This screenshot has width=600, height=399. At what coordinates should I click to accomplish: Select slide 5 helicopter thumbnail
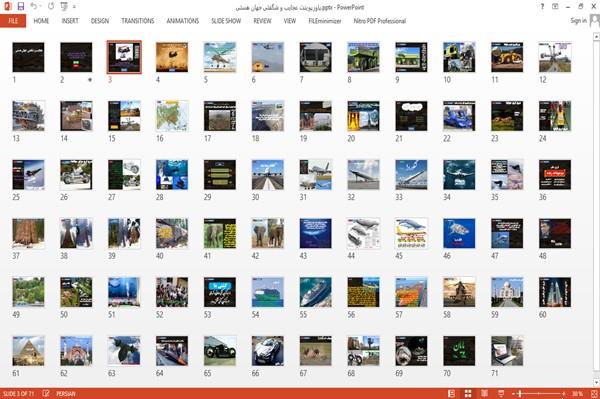click(220, 57)
